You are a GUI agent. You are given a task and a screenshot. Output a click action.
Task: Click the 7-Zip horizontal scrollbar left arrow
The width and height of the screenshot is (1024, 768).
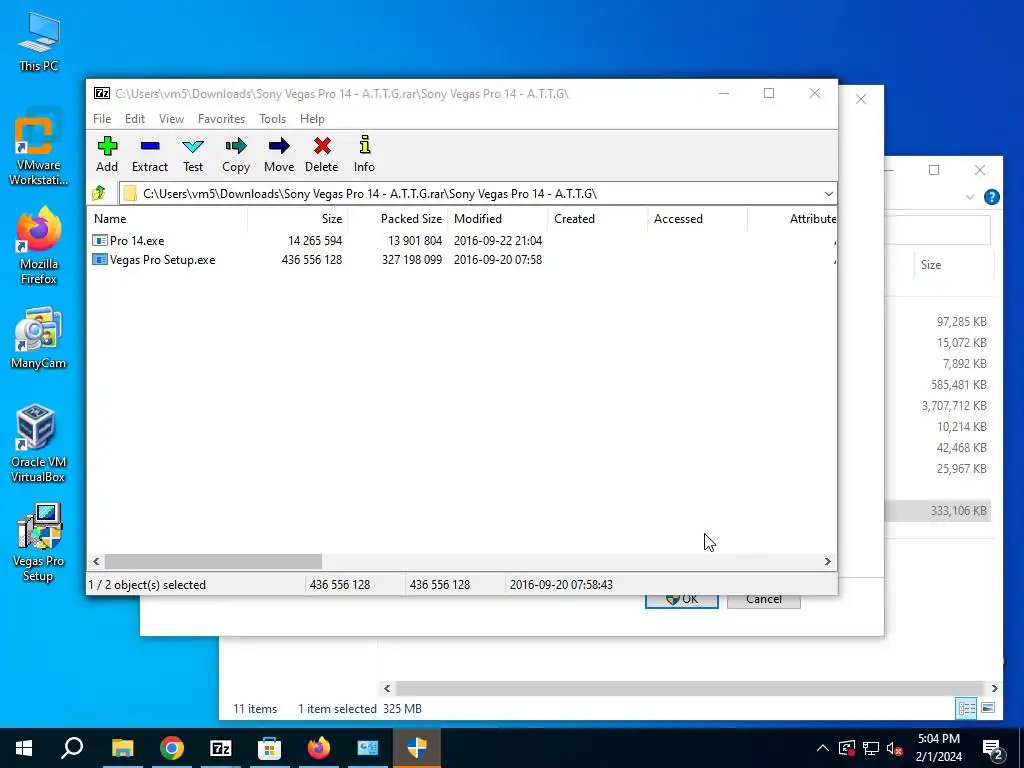(x=96, y=562)
